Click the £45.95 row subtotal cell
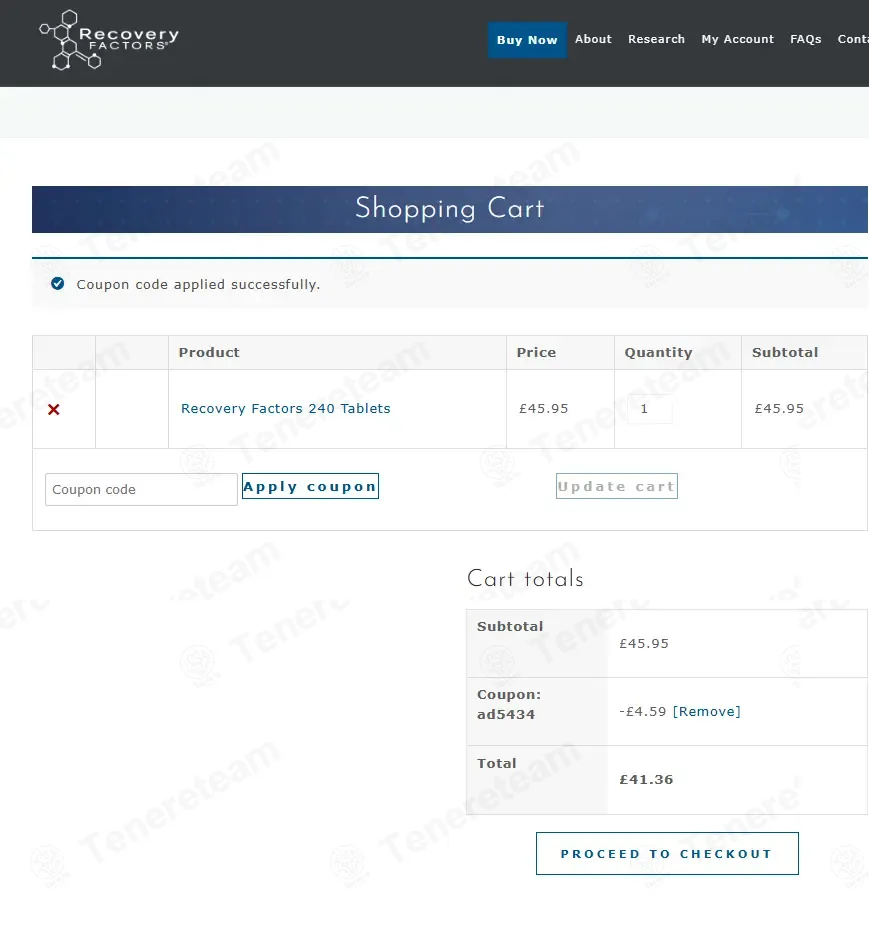 779,408
